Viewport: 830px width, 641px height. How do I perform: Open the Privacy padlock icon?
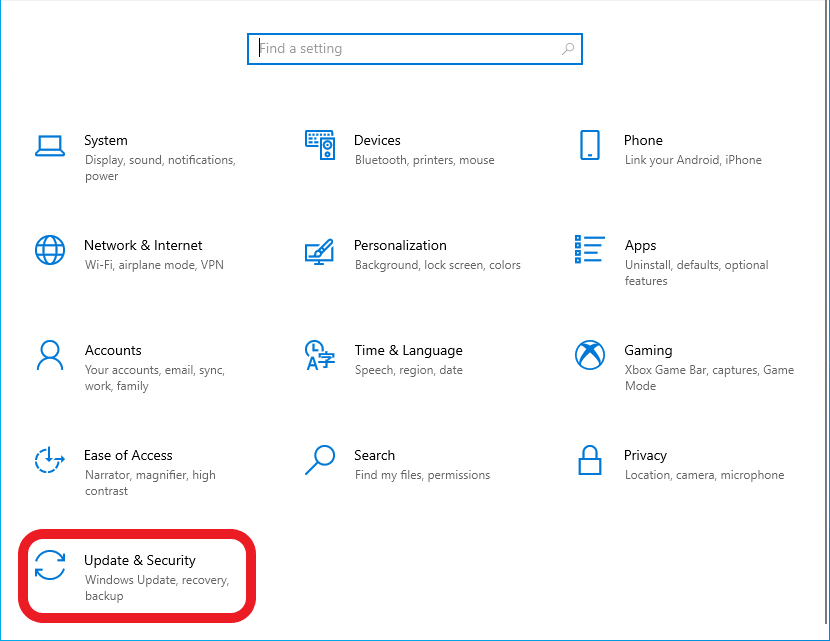coord(590,460)
